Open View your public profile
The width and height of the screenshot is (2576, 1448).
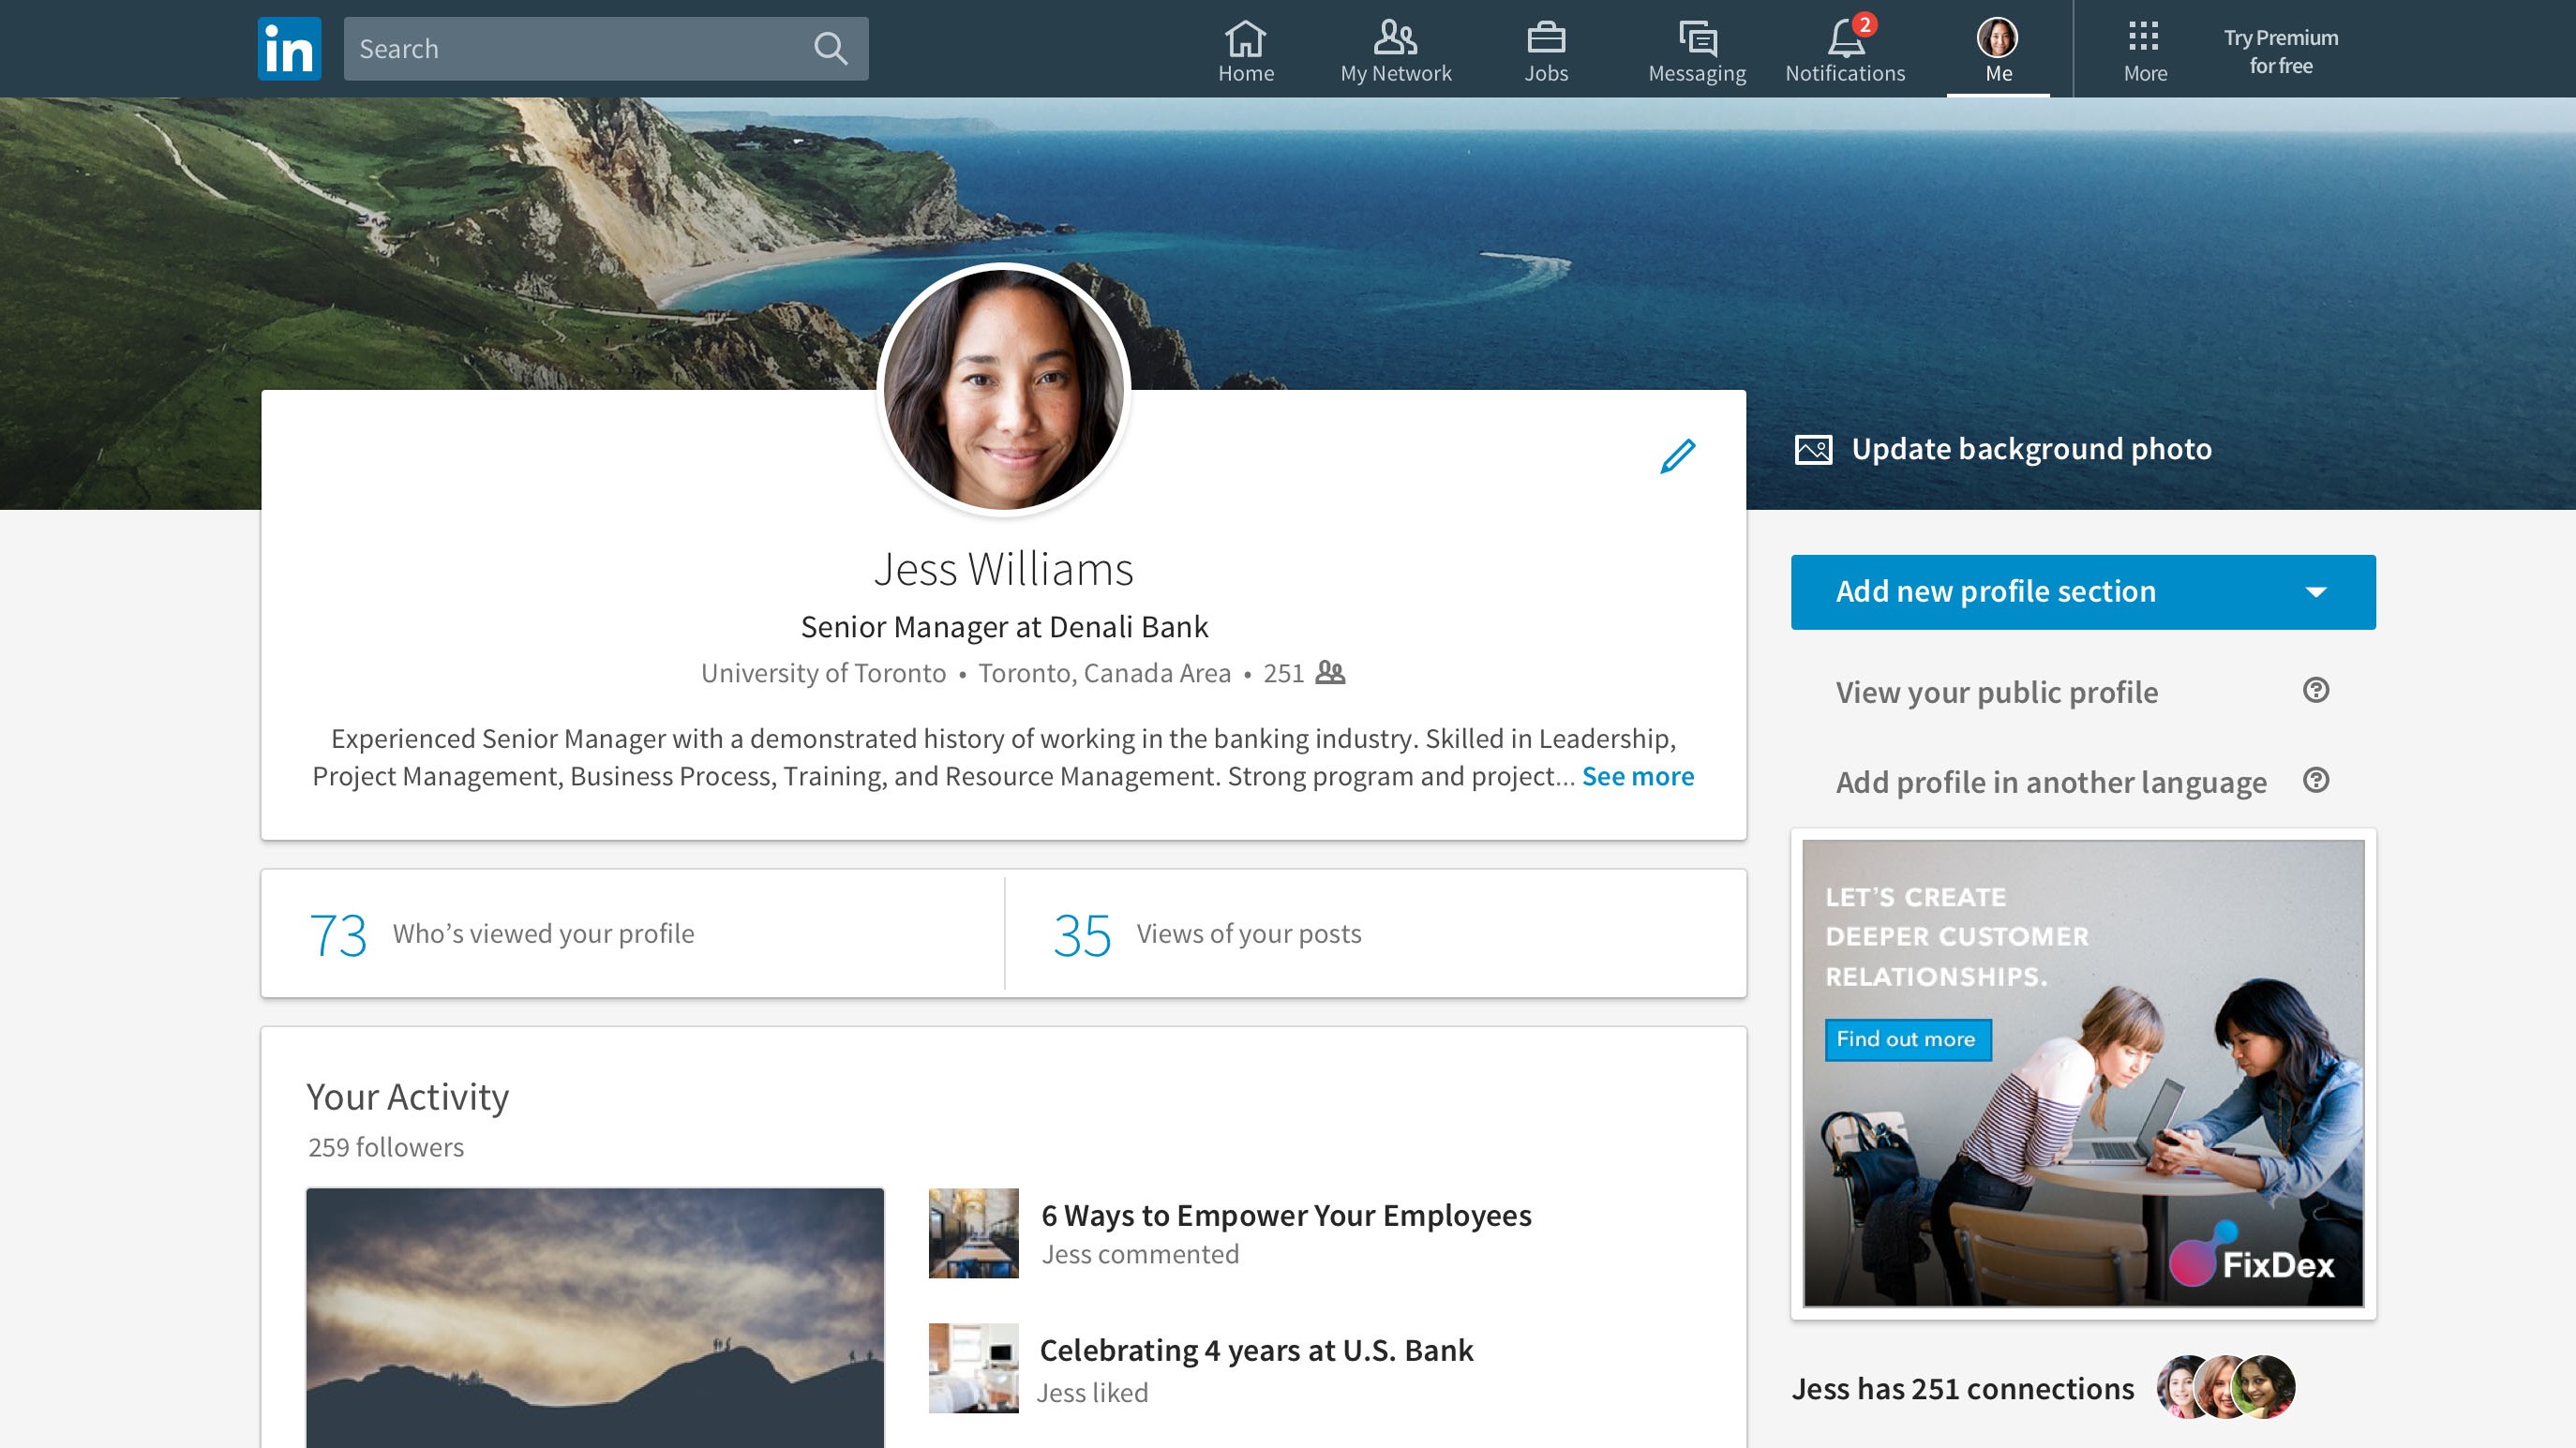coord(1996,692)
